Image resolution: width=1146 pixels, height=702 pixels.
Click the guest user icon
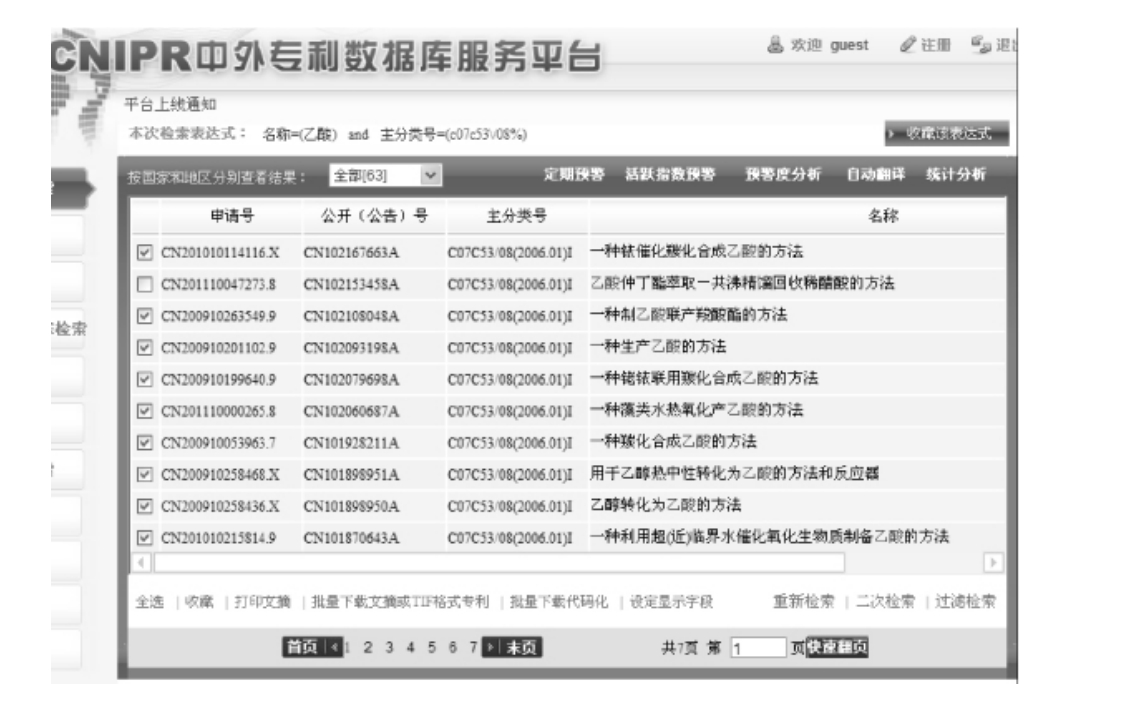click(x=775, y=45)
